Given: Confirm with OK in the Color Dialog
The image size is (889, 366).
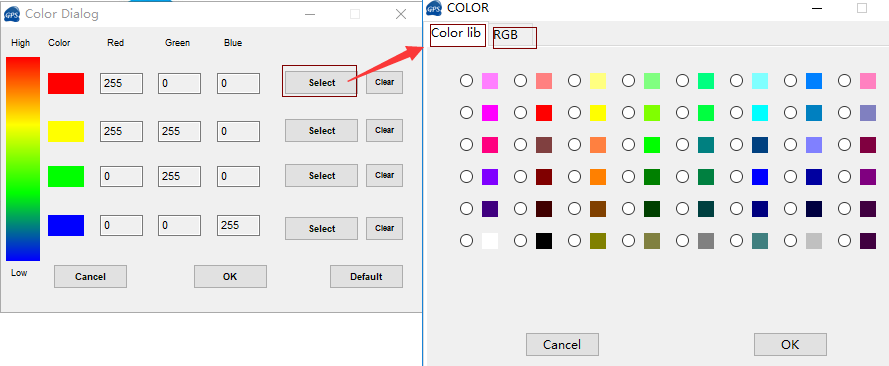Looking at the screenshot, I should tap(230, 276).
